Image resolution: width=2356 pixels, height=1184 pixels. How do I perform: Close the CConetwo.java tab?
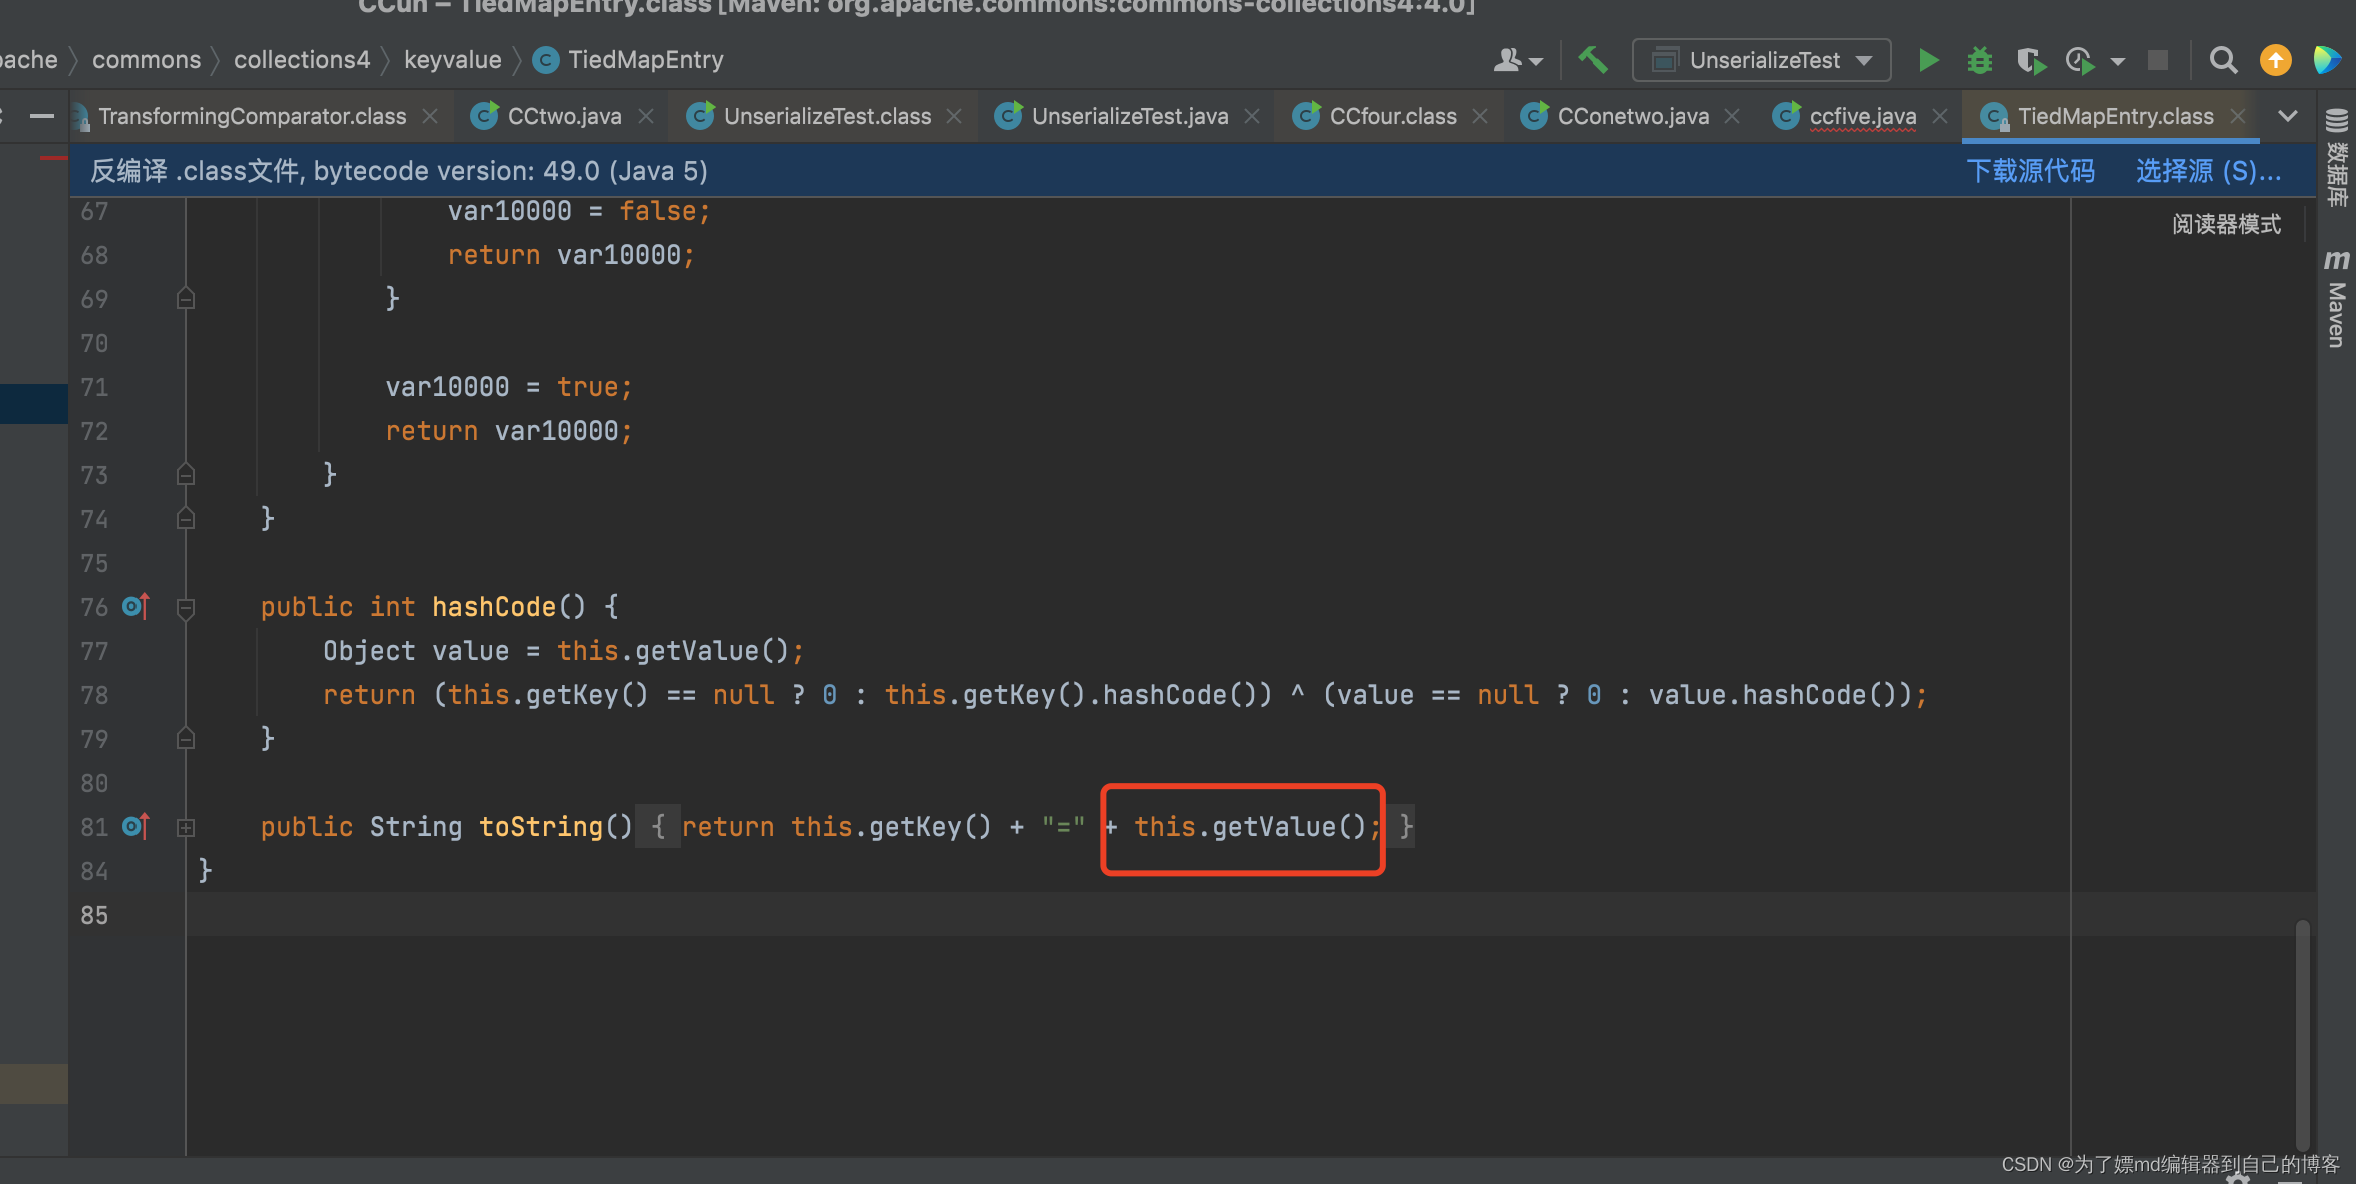click(x=1732, y=116)
